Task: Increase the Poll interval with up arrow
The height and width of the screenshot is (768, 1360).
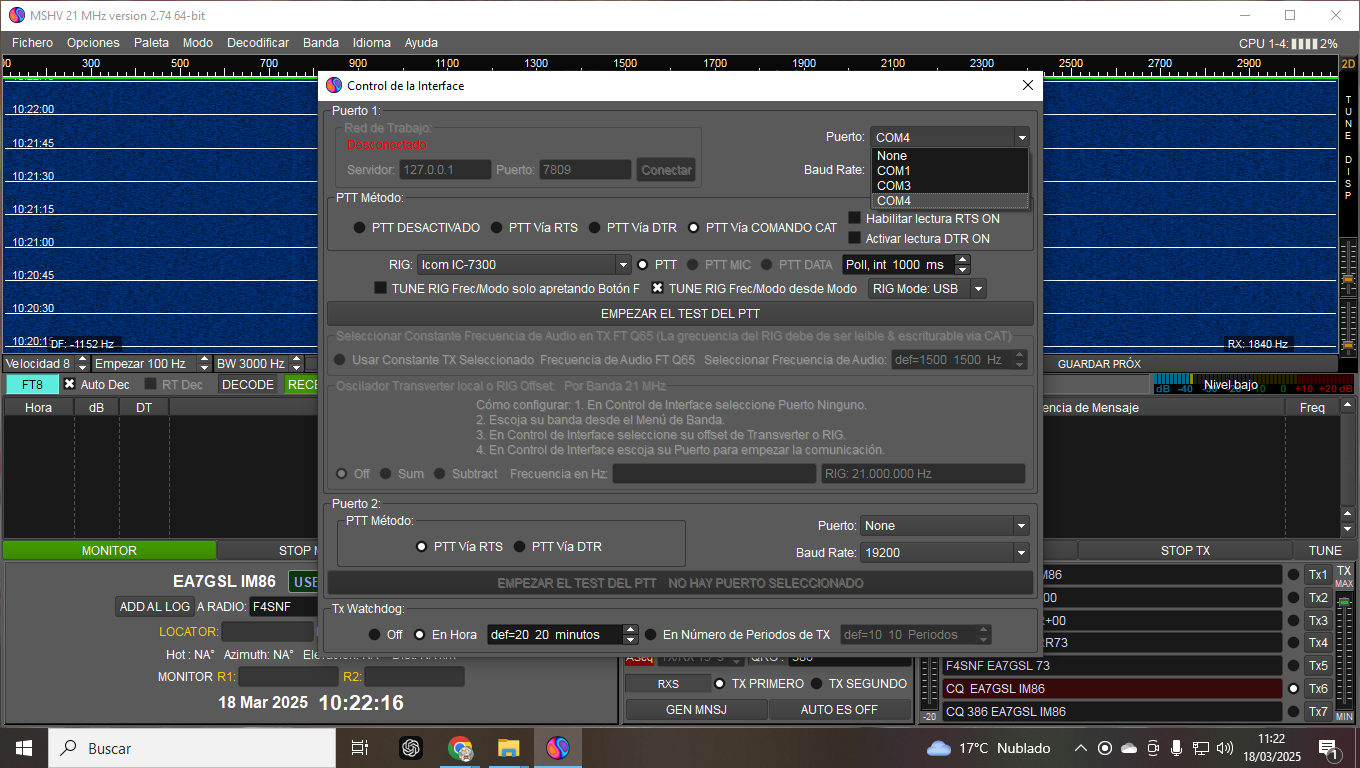Action: tap(962, 260)
